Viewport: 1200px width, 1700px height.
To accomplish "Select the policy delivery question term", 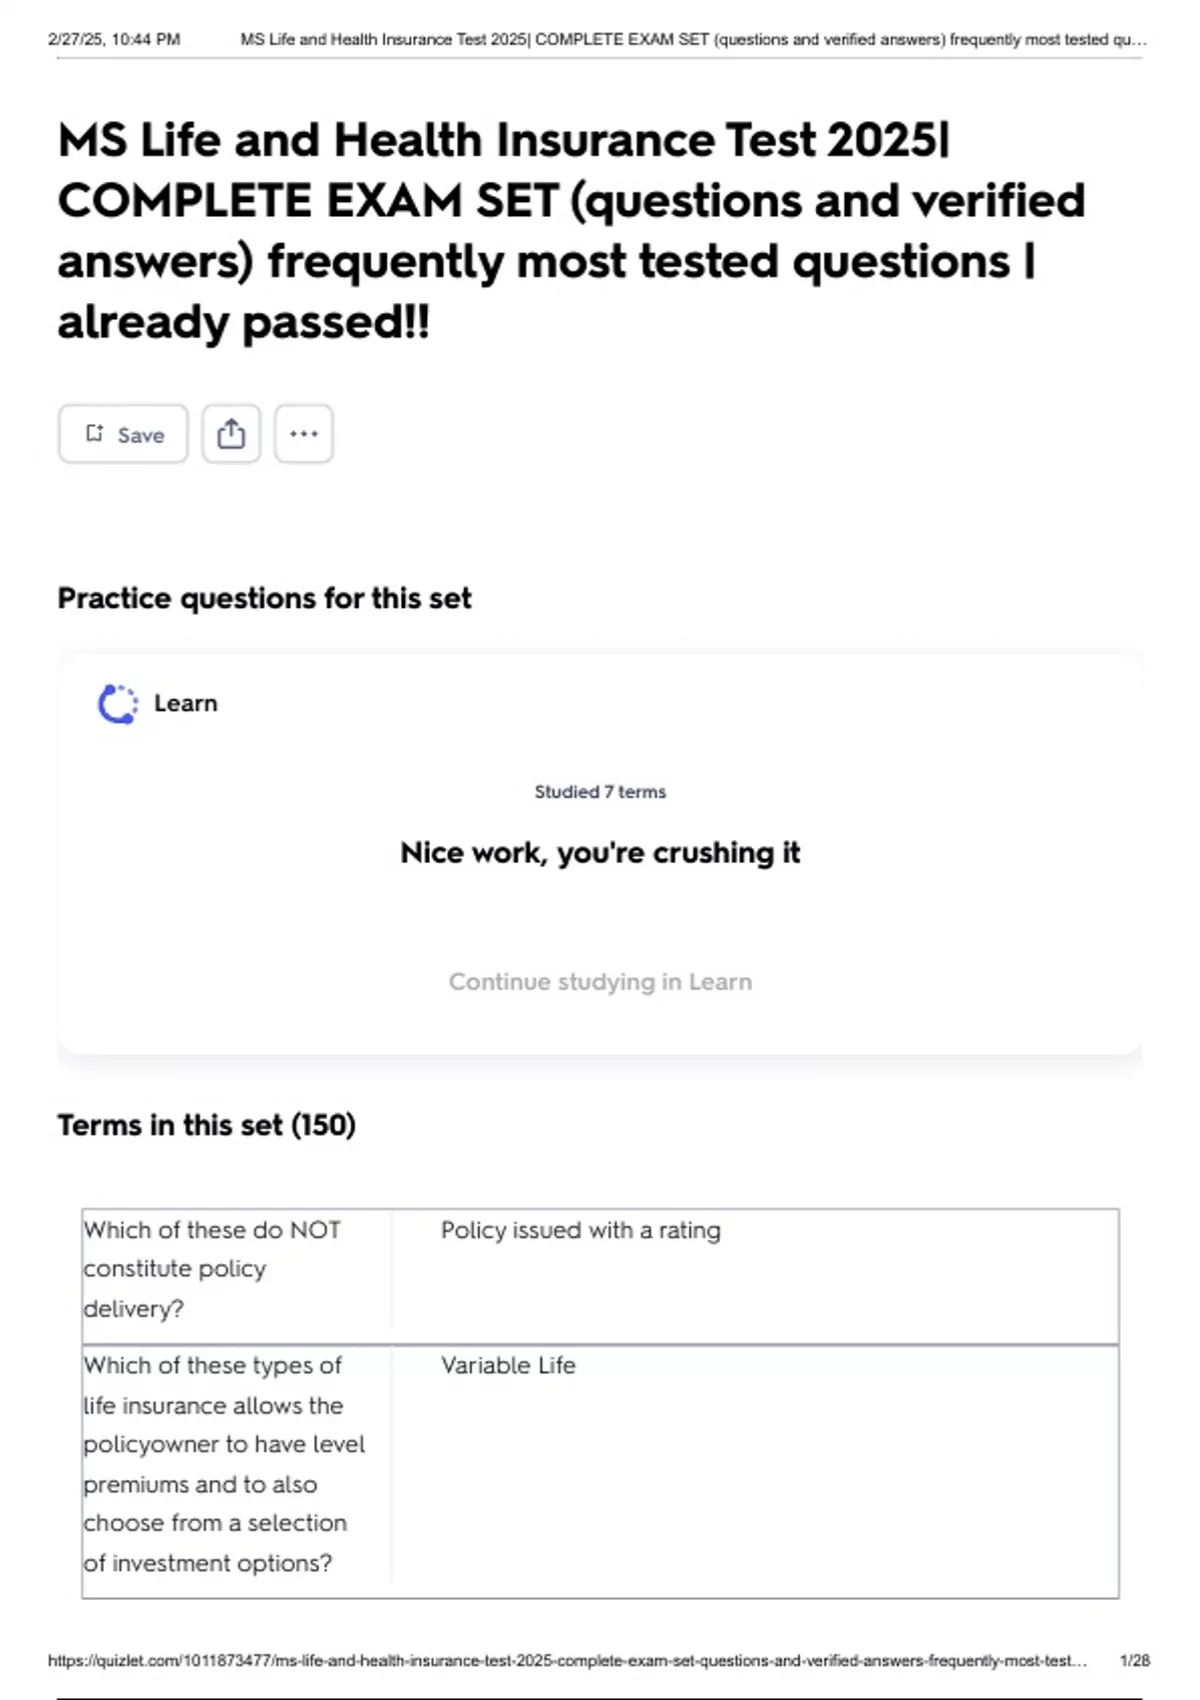I will (x=212, y=1269).
